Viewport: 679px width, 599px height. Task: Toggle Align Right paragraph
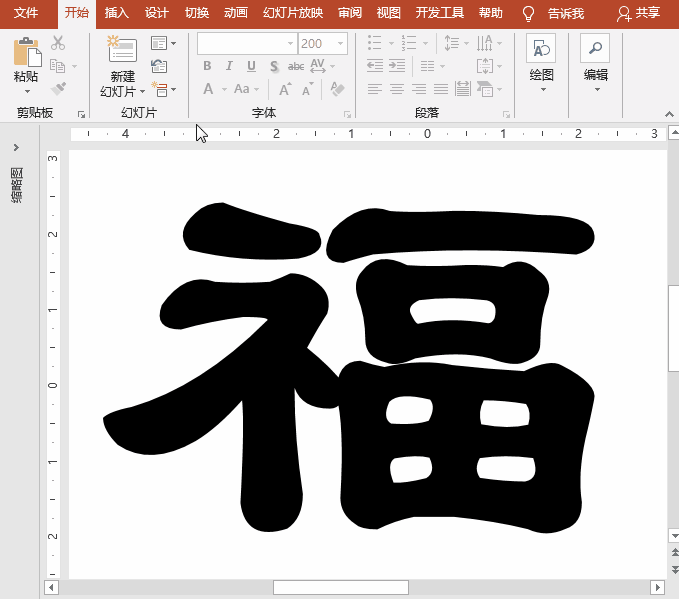[419, 89]
